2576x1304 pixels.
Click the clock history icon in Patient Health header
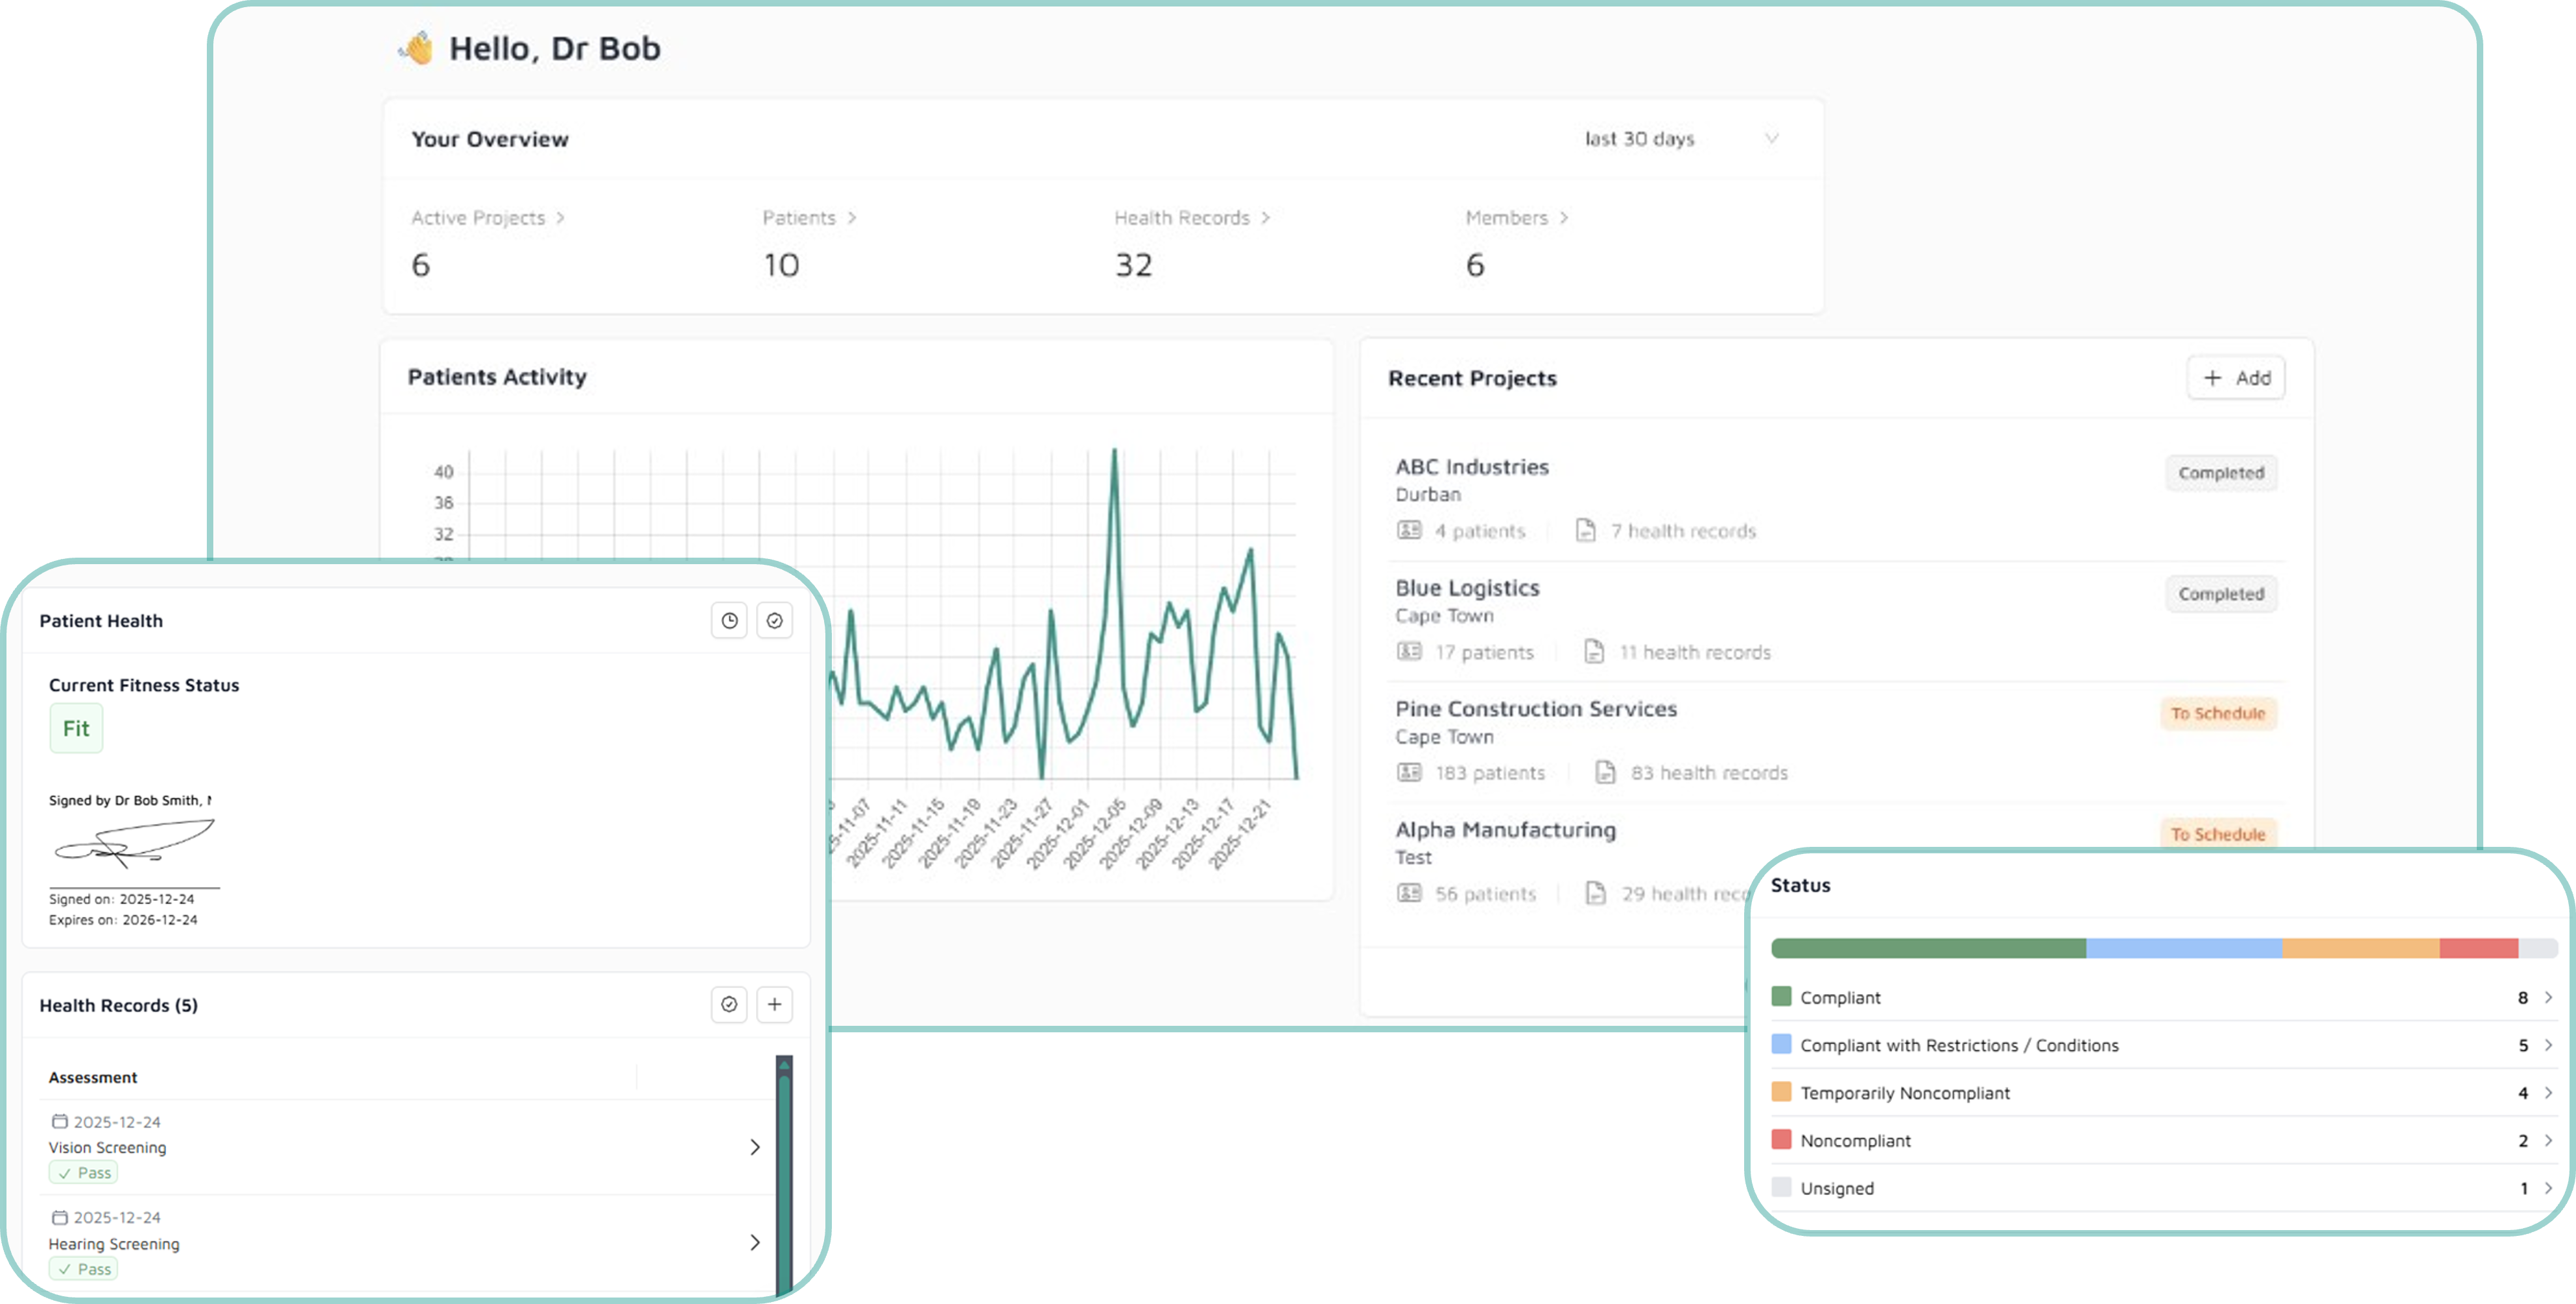coord(729,620)
